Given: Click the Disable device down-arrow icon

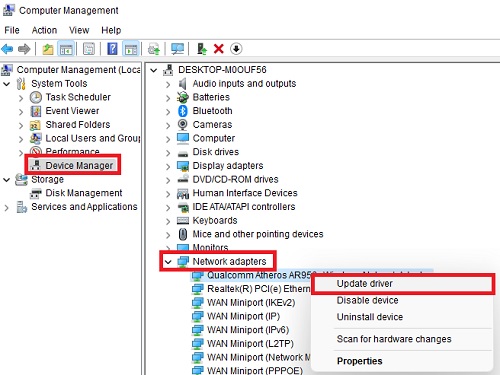Looking at the screenshot, I should coord(236,49).
